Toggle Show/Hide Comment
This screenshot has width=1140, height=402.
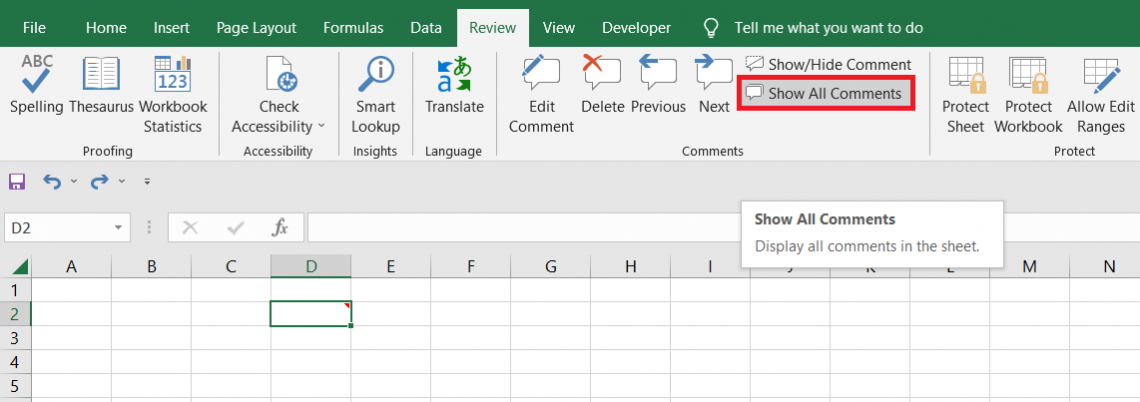pyautogui.click(x=828, y=64)
